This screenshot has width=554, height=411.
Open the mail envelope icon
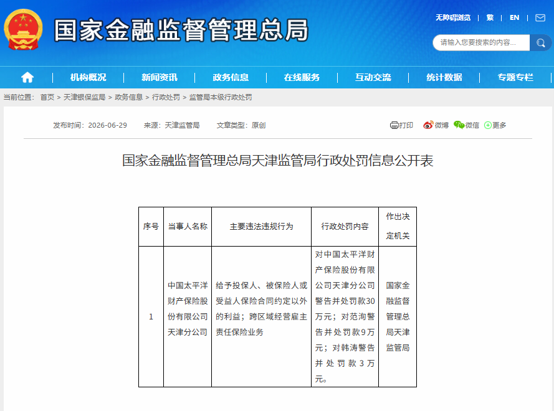(x=540, y=18)
